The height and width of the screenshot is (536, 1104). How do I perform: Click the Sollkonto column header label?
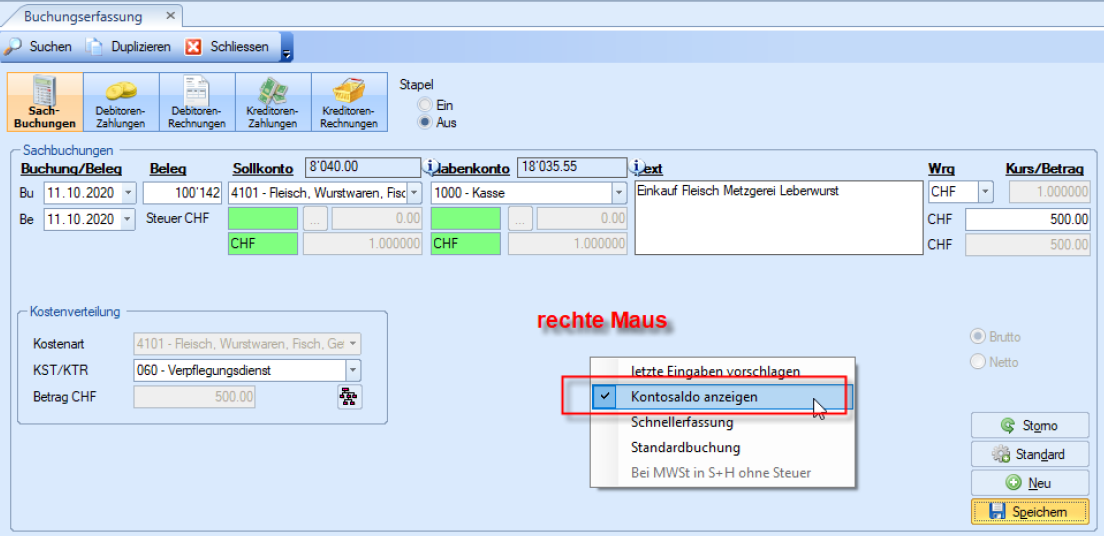tap(263, 169)
